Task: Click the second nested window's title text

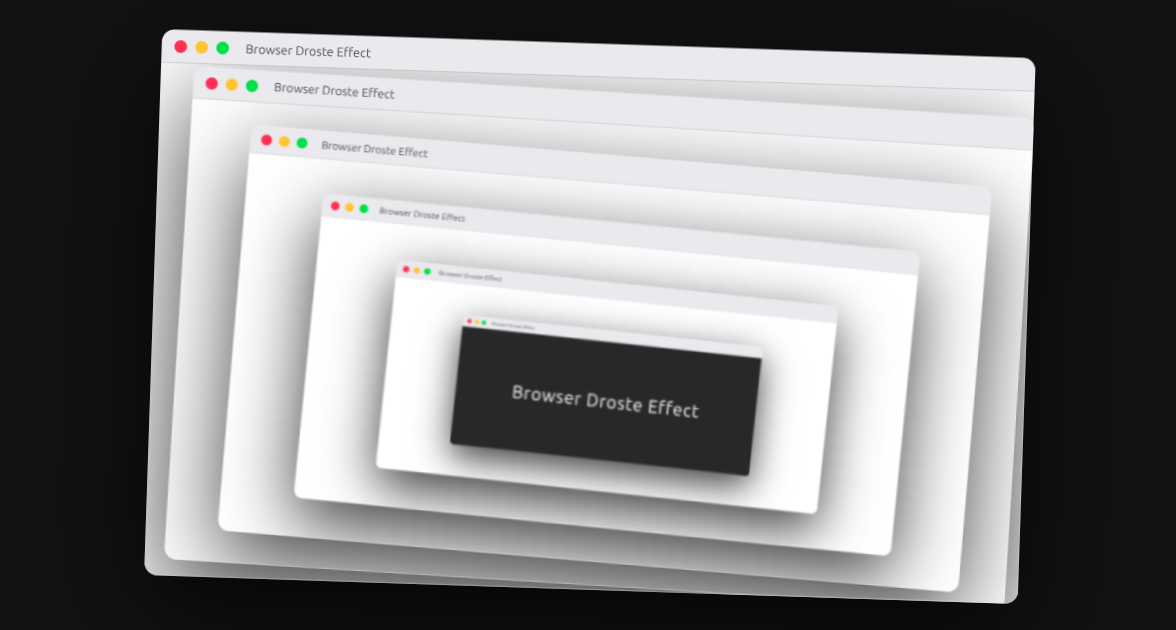Action: pos(334,91)
